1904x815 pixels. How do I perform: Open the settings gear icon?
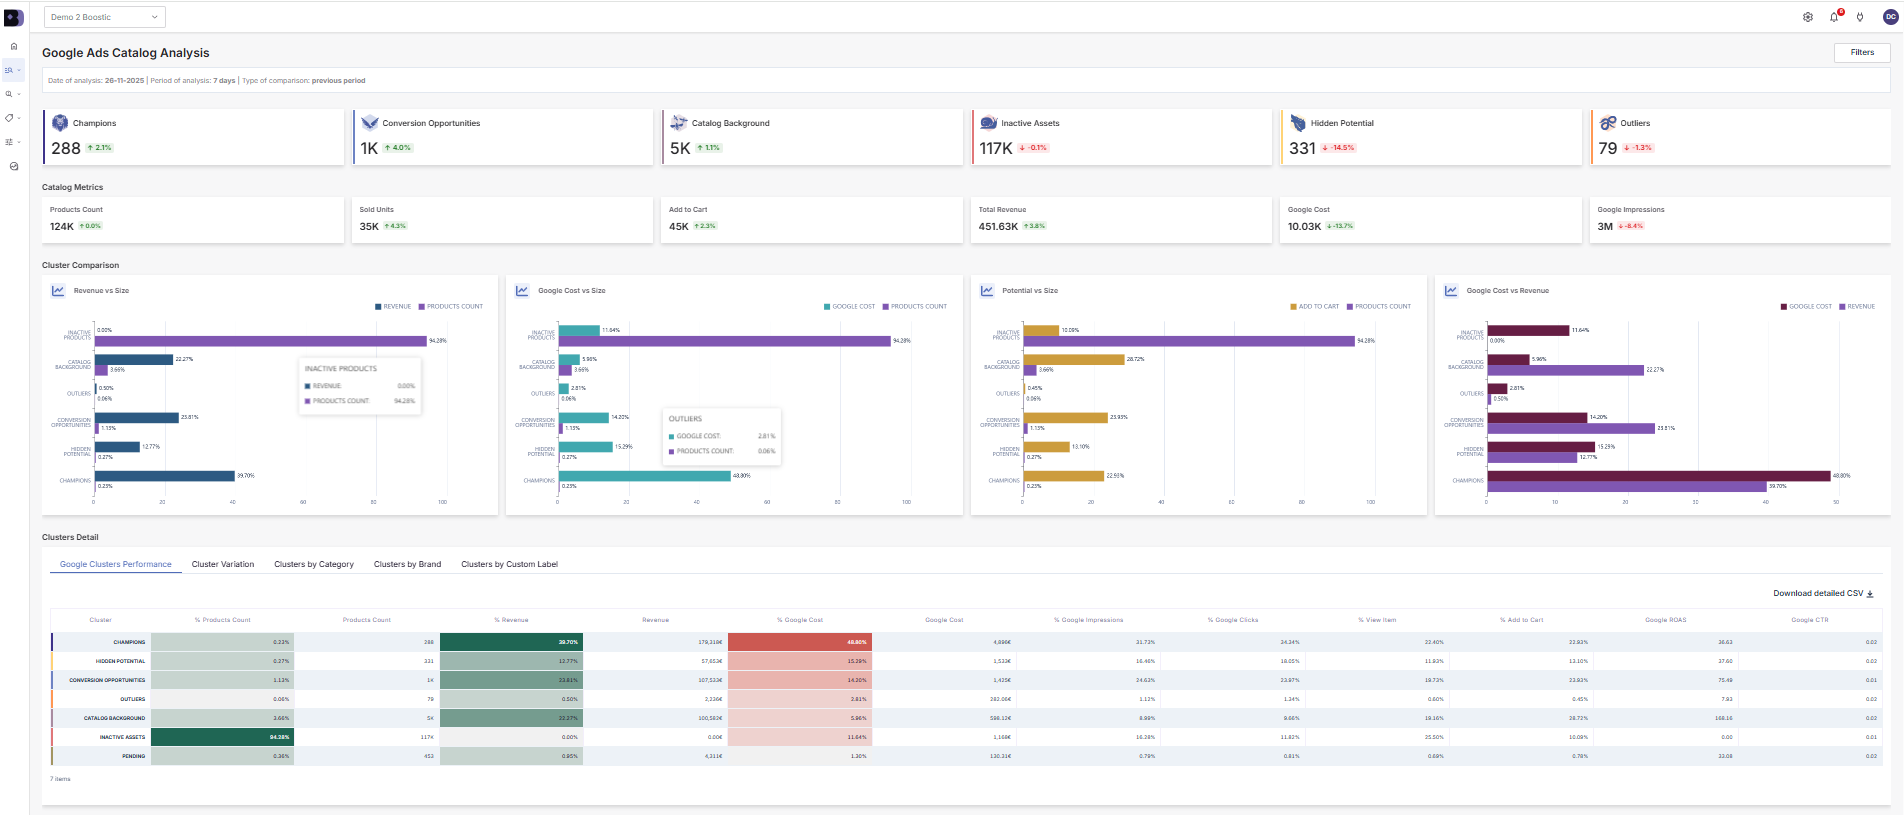click(x=1808, y=17)
